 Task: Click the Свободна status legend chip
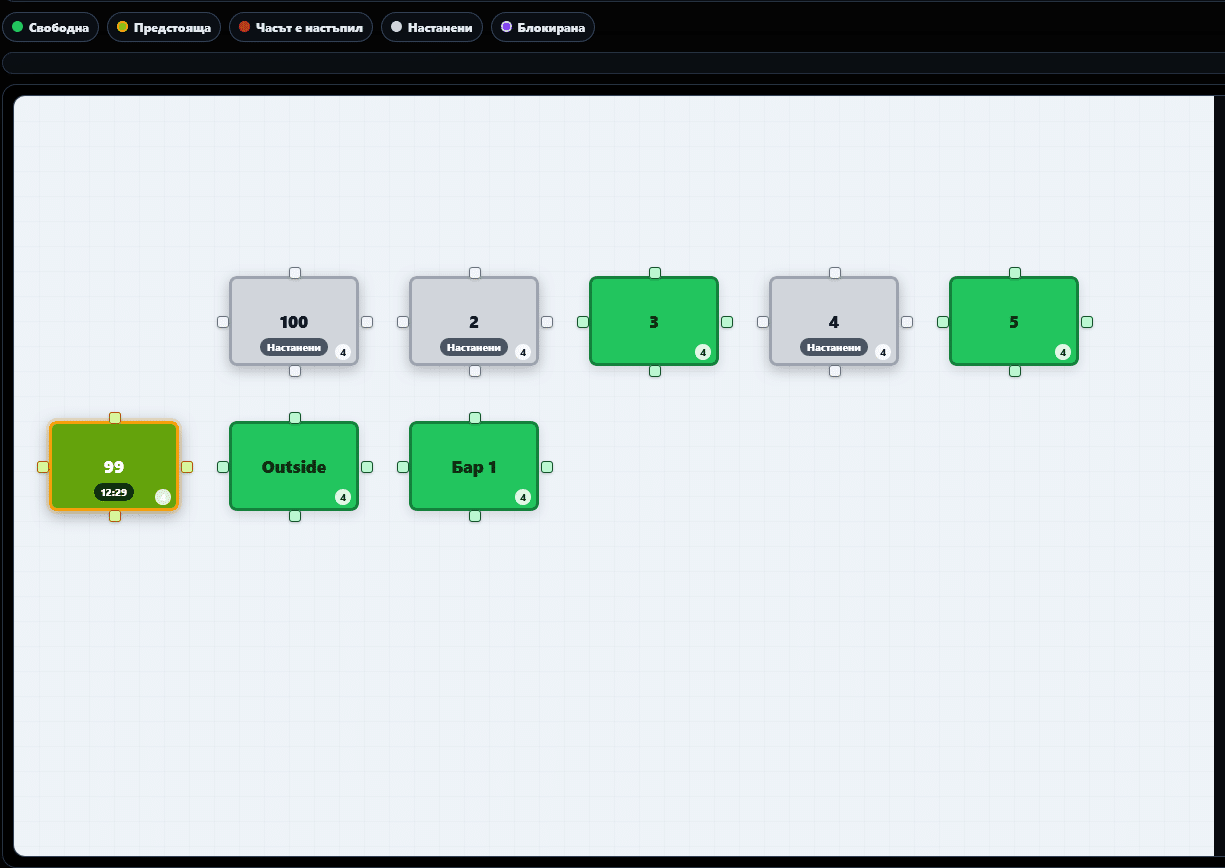pyautogui.click(x=51, y=28)
